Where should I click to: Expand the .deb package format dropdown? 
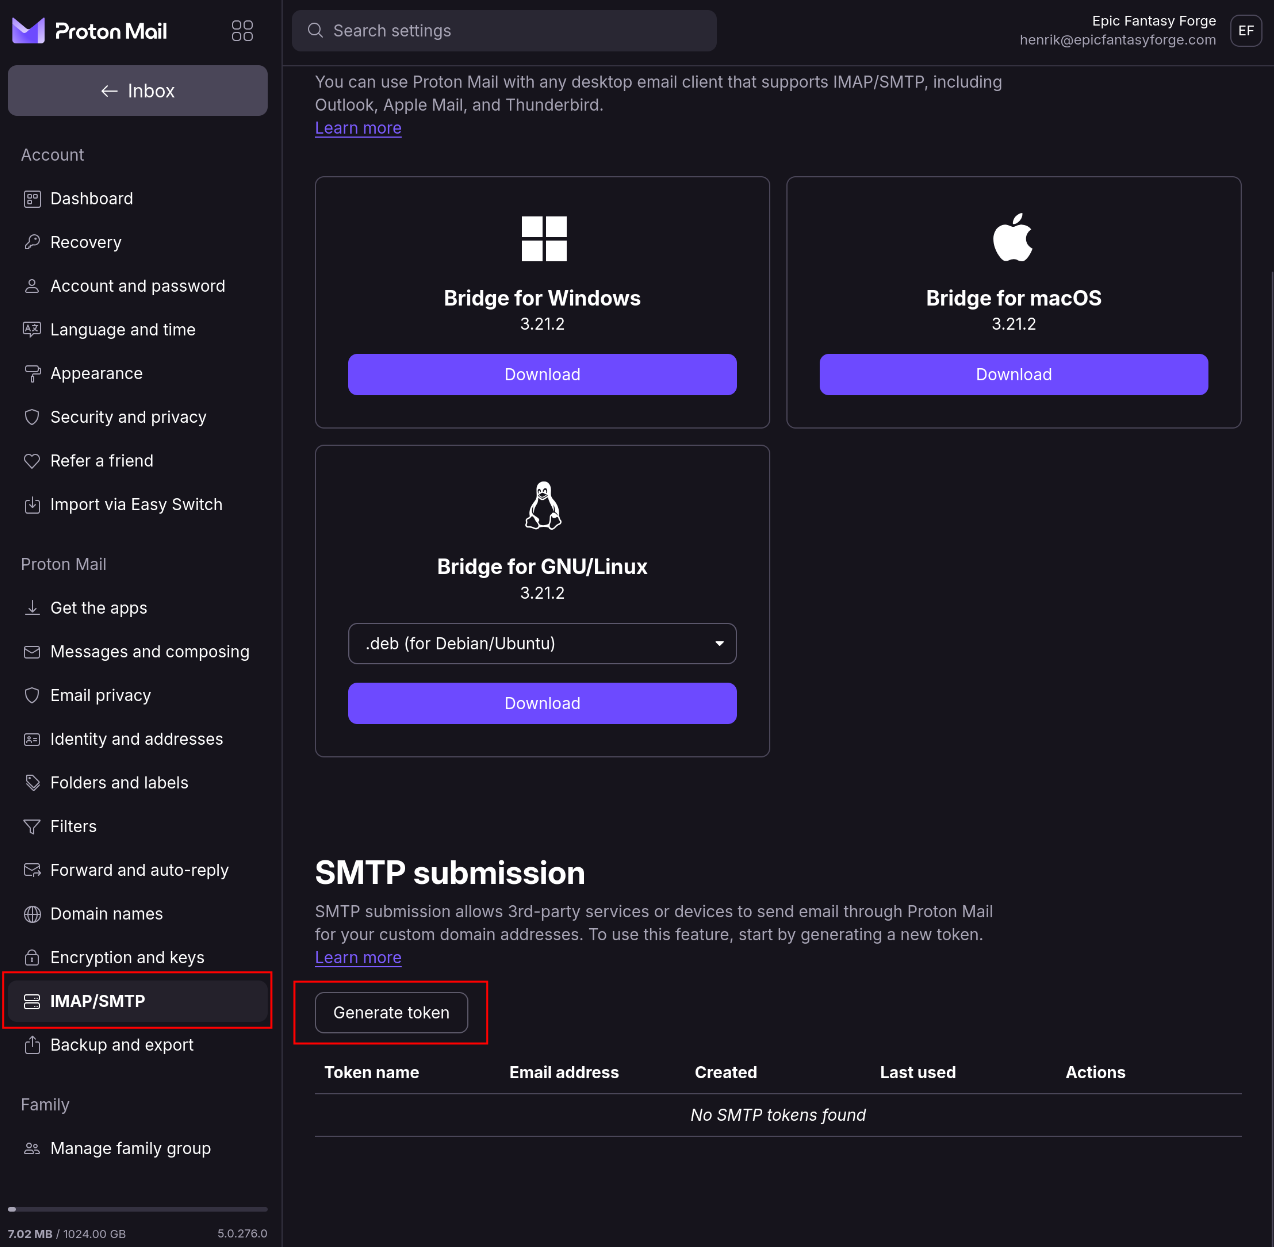(542, 644)
